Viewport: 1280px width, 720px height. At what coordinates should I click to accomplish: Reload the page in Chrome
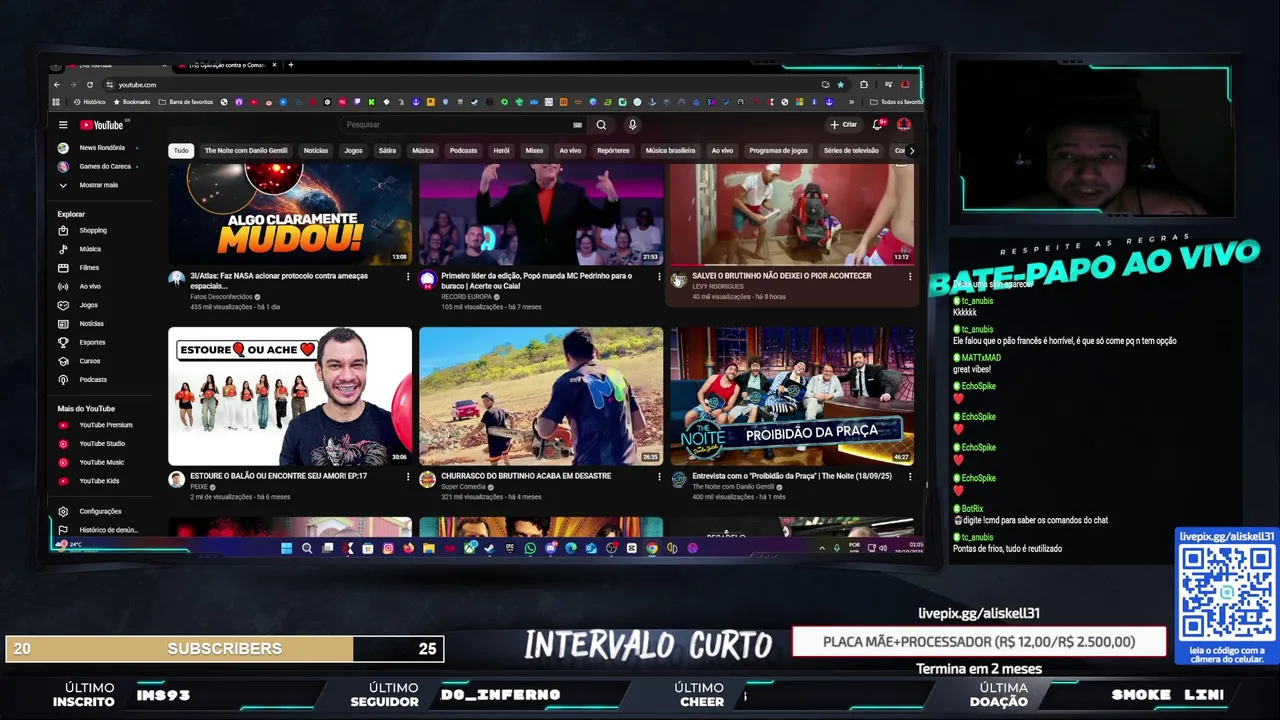tap(90, 85)
